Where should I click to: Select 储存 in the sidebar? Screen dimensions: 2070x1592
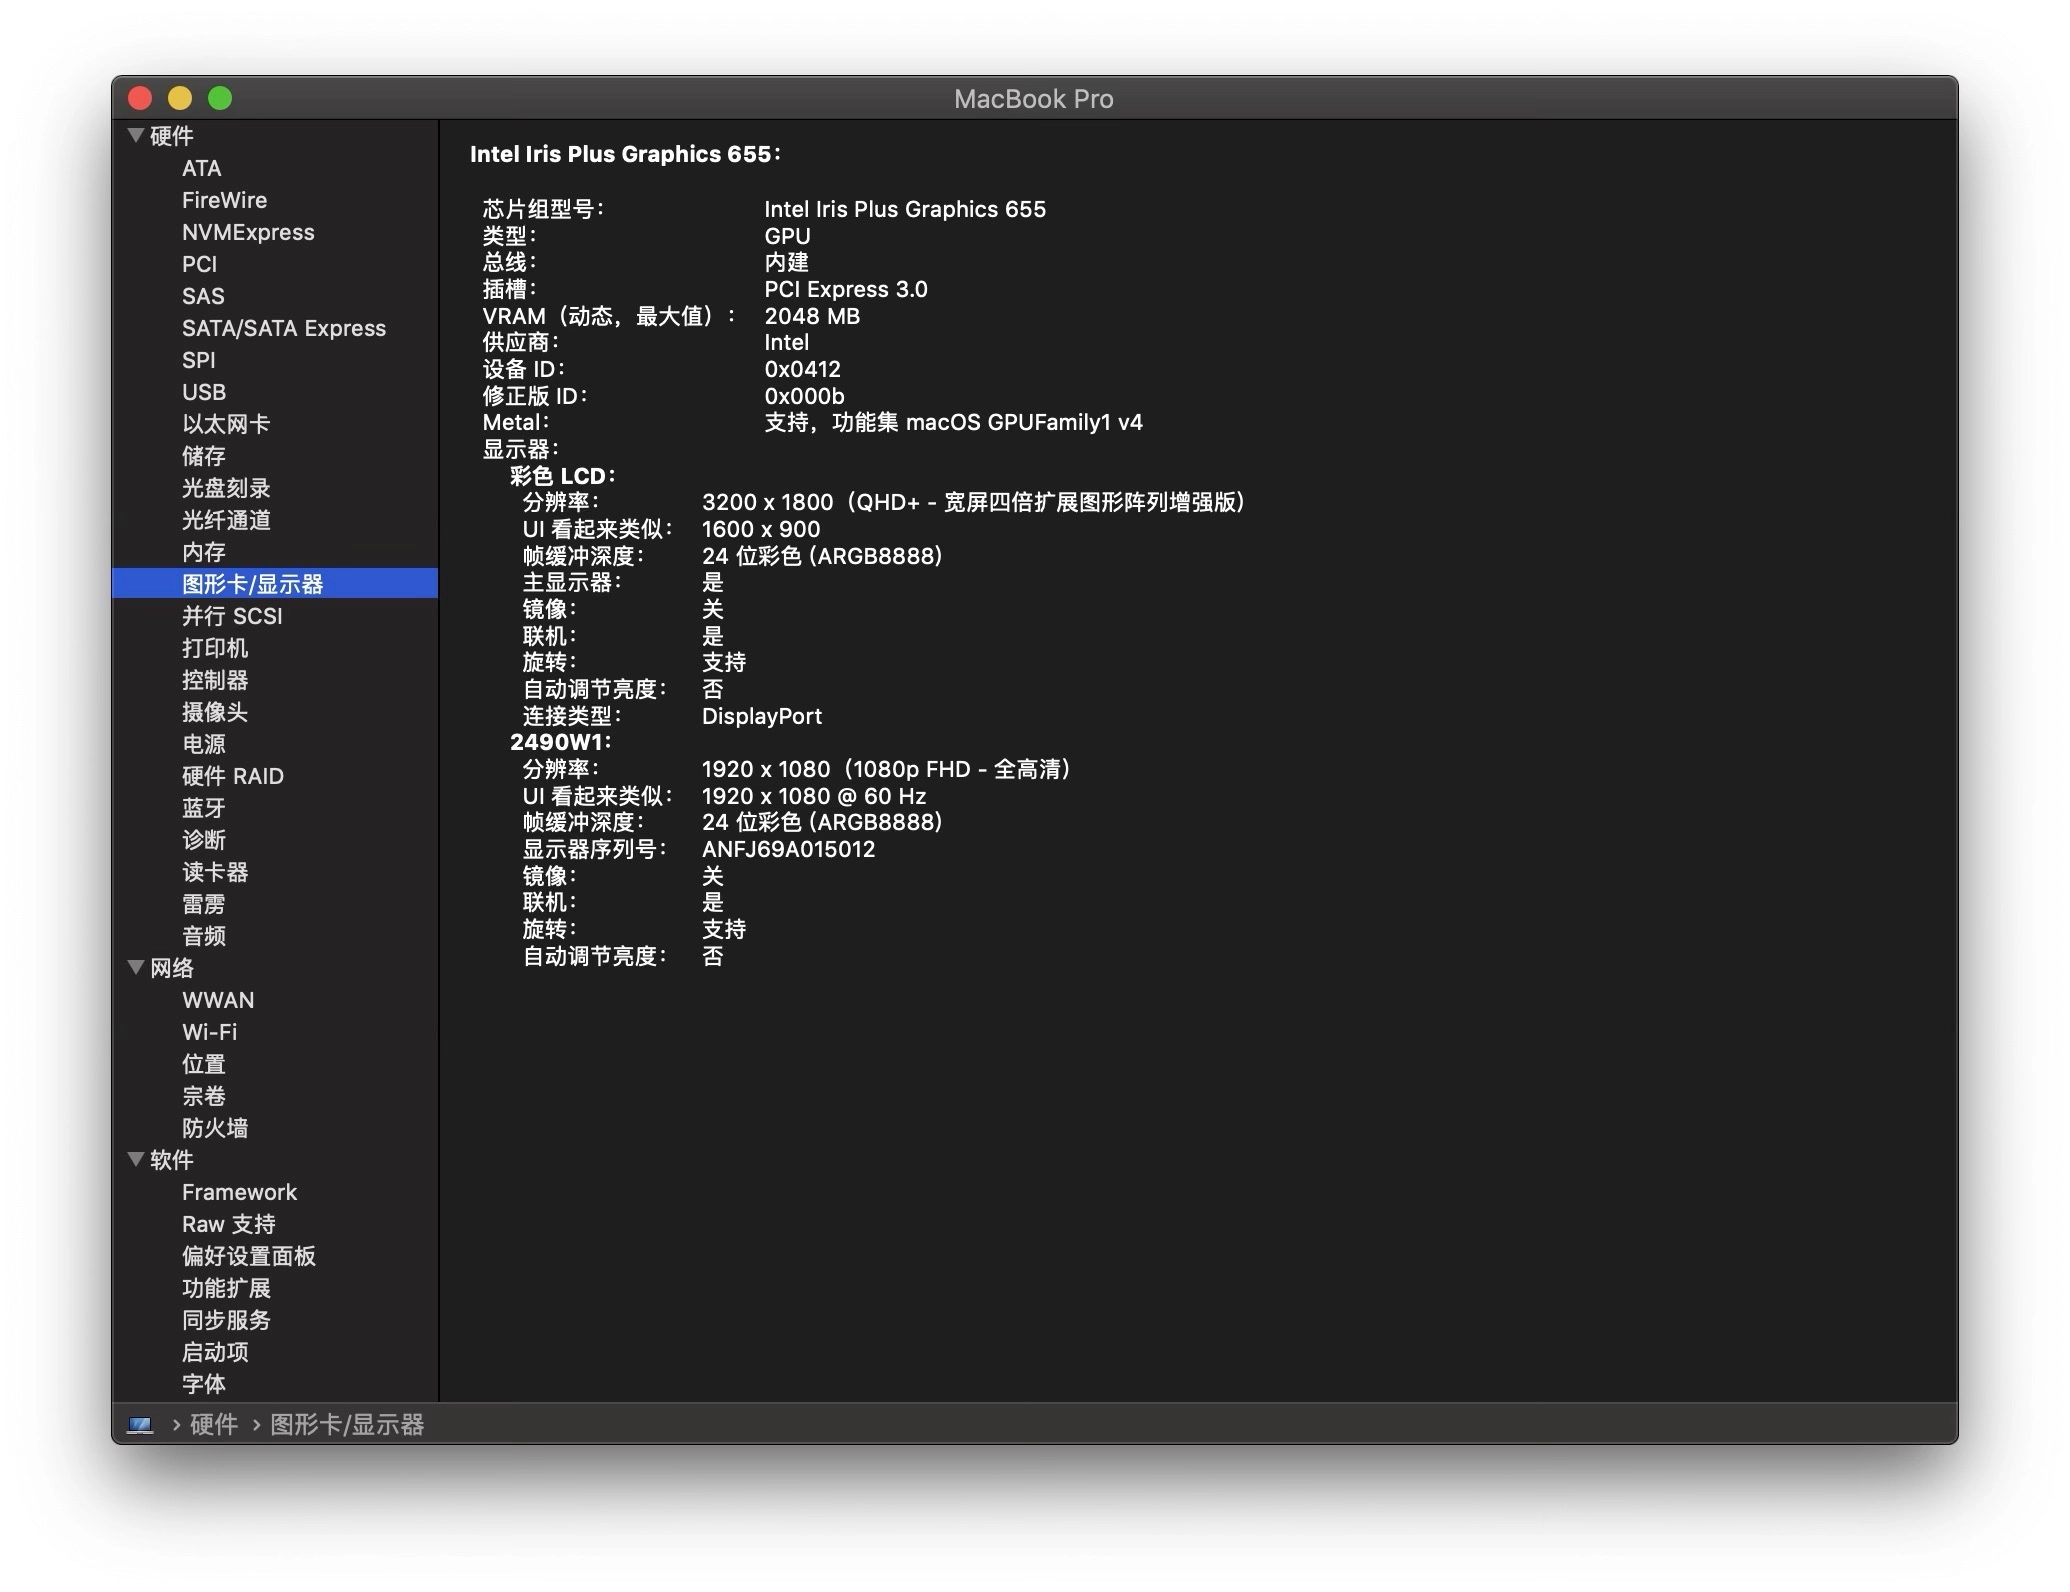point(204,456)
